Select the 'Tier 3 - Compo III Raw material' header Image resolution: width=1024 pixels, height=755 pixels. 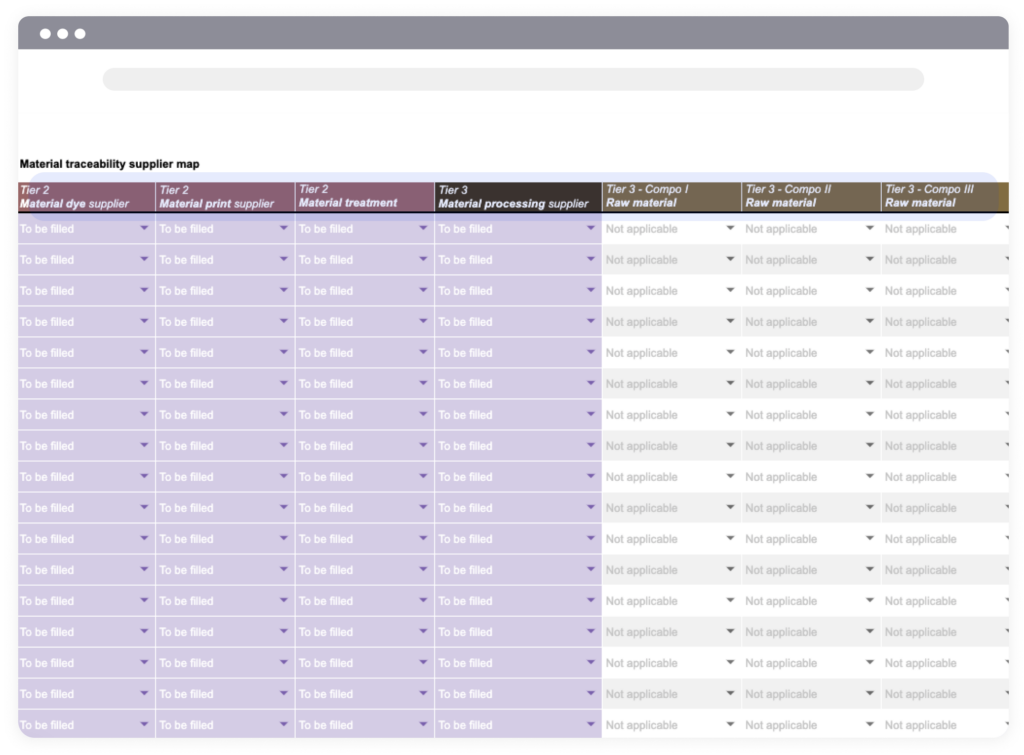pyautogui.click(x=945, y=197)
